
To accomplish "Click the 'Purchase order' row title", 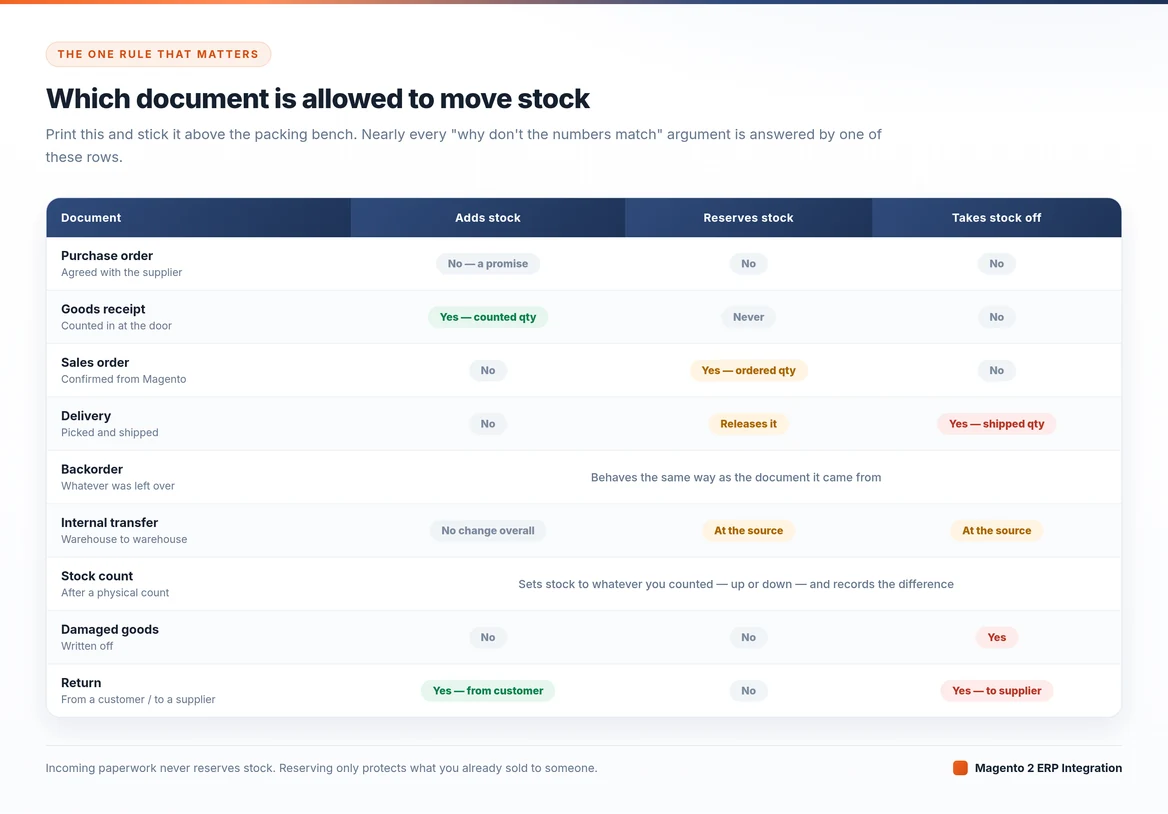I will [x=107, y=255].
